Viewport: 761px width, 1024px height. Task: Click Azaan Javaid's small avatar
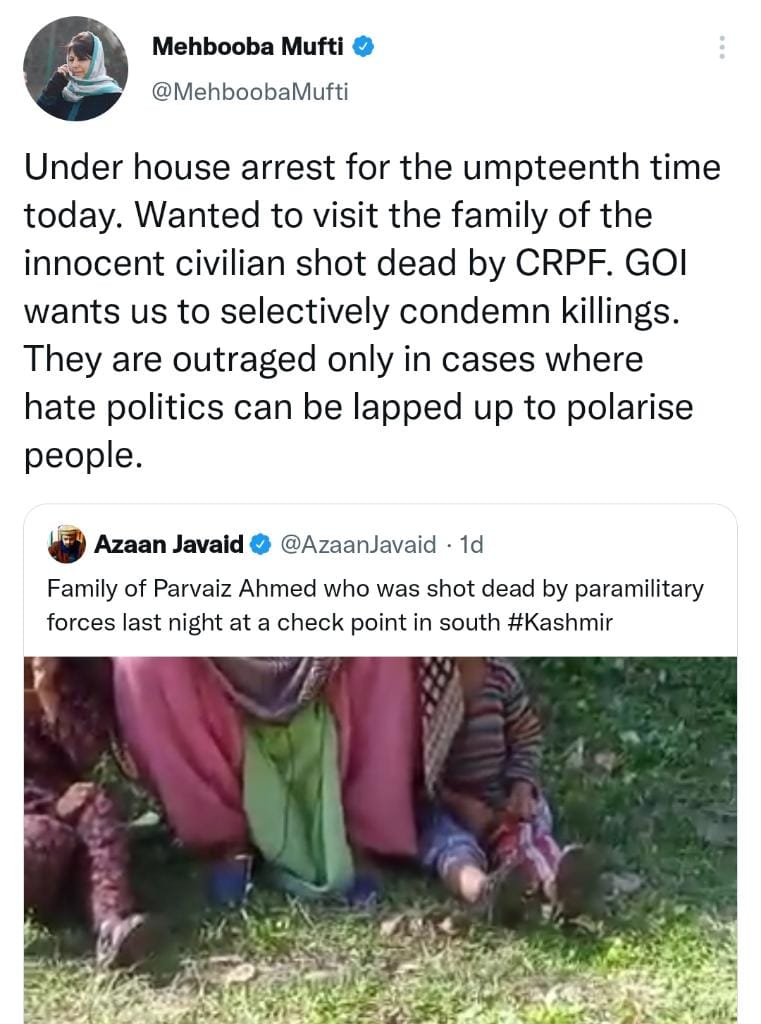[67, 544]
